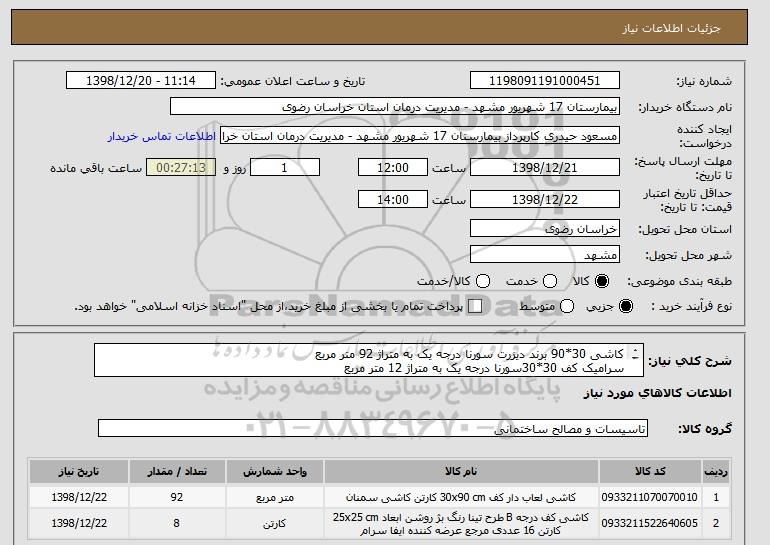Click the validity hour field 14:00
The width and height of the screenshot is (770, 545).
click(x=393, y=199)
